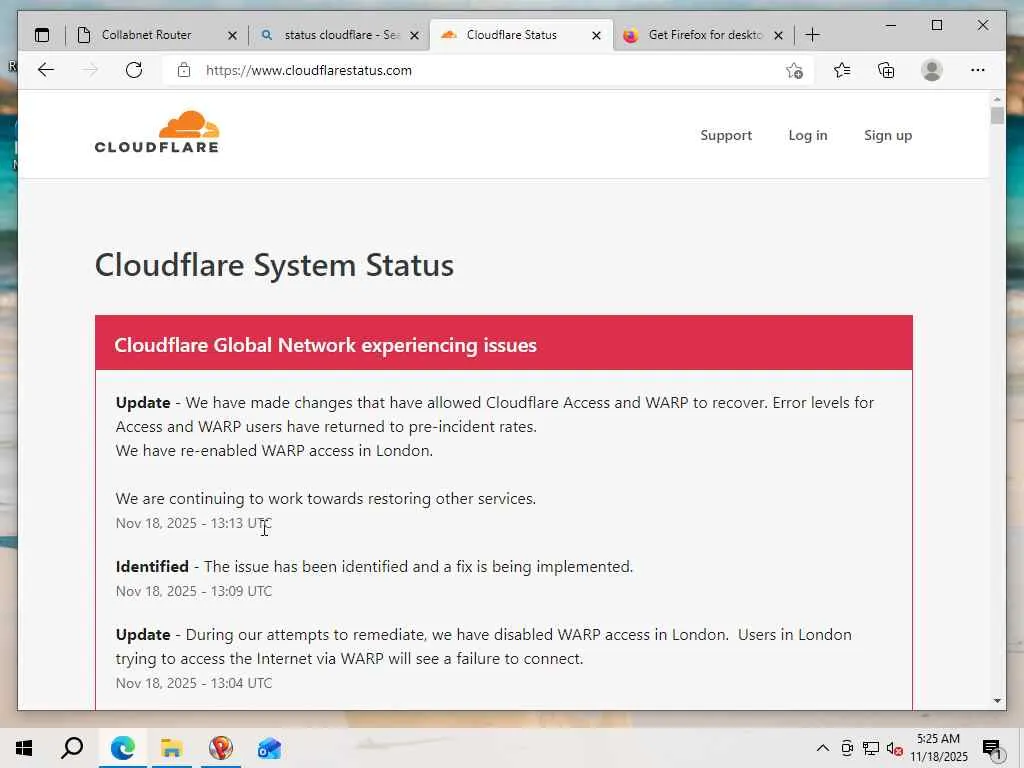Click the Nov 18, 2025 - 13:04 UTC timestamp

194,683
